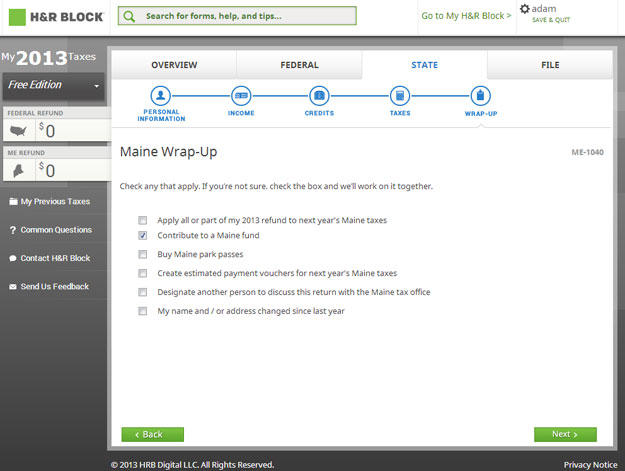Open Go to My H&R Block link

pyautogui.click(x=466, y=16)
